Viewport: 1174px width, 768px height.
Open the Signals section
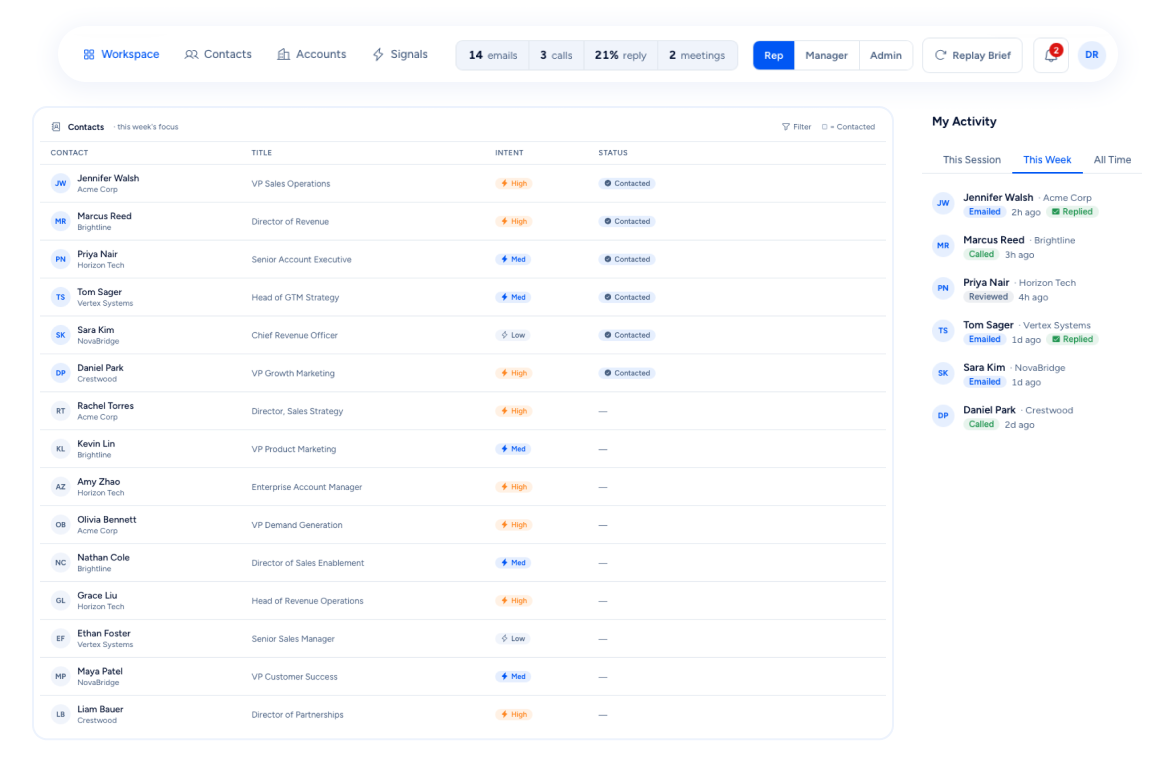[x=400, y=55]
